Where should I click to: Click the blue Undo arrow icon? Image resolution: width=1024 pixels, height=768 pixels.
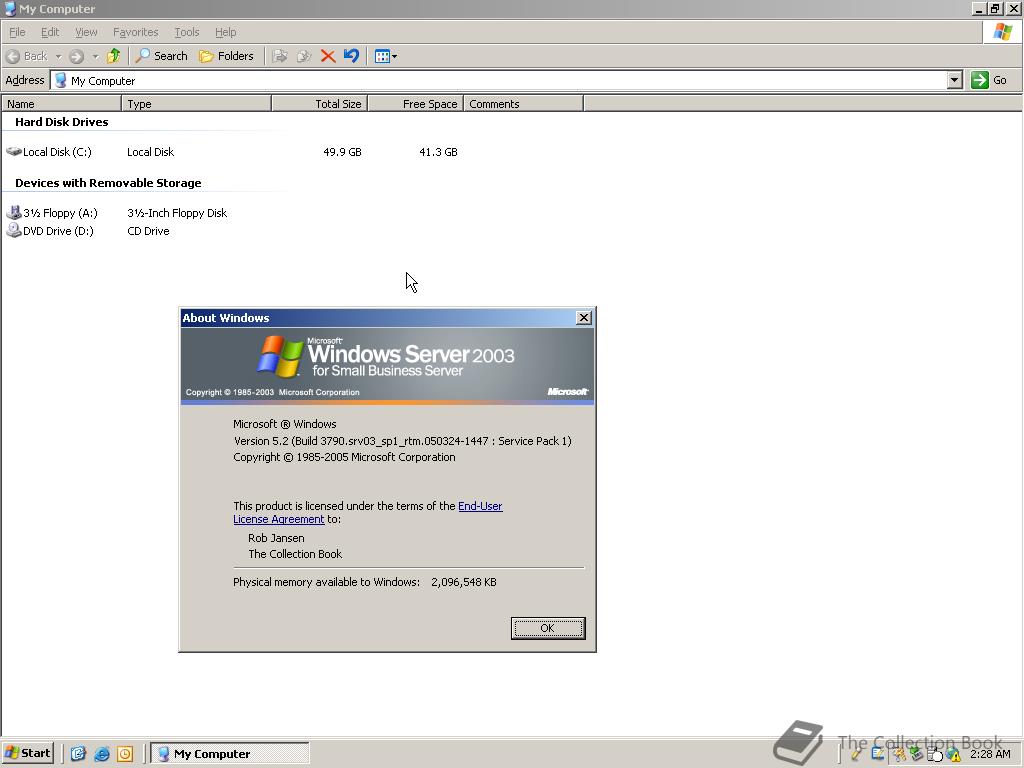tap(351, 56)
